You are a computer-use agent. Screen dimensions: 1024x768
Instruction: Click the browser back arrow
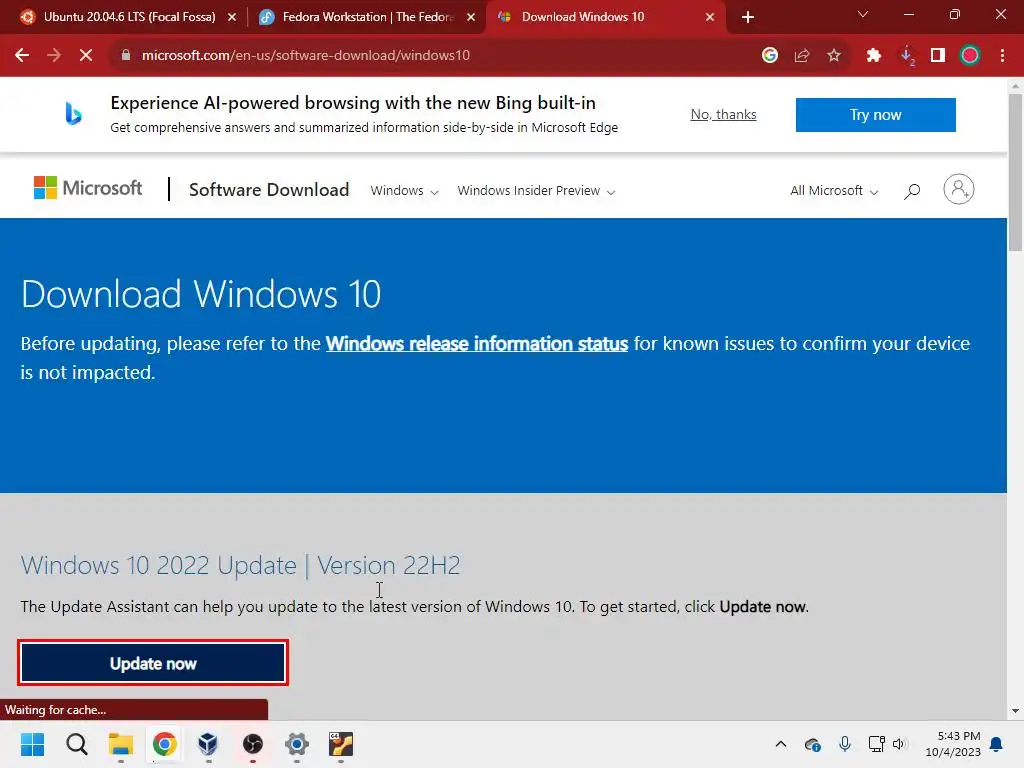tap(22, 56)
